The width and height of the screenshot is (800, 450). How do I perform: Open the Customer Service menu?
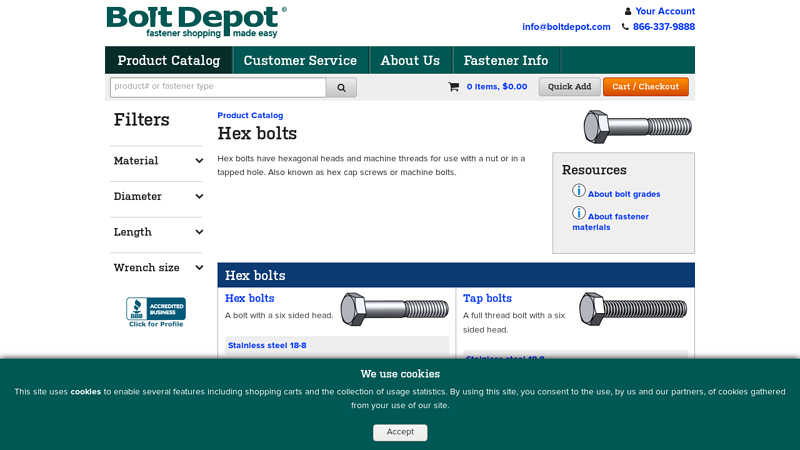point(301,60)
